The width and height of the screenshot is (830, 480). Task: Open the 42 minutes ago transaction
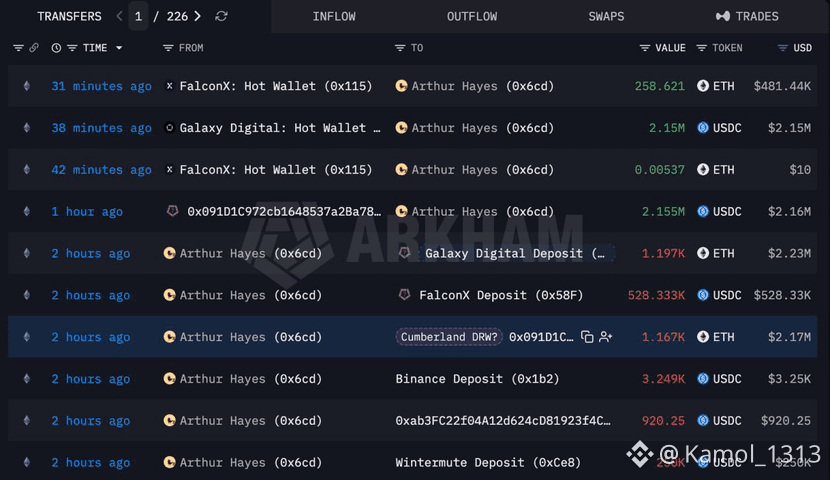point(101,170)
